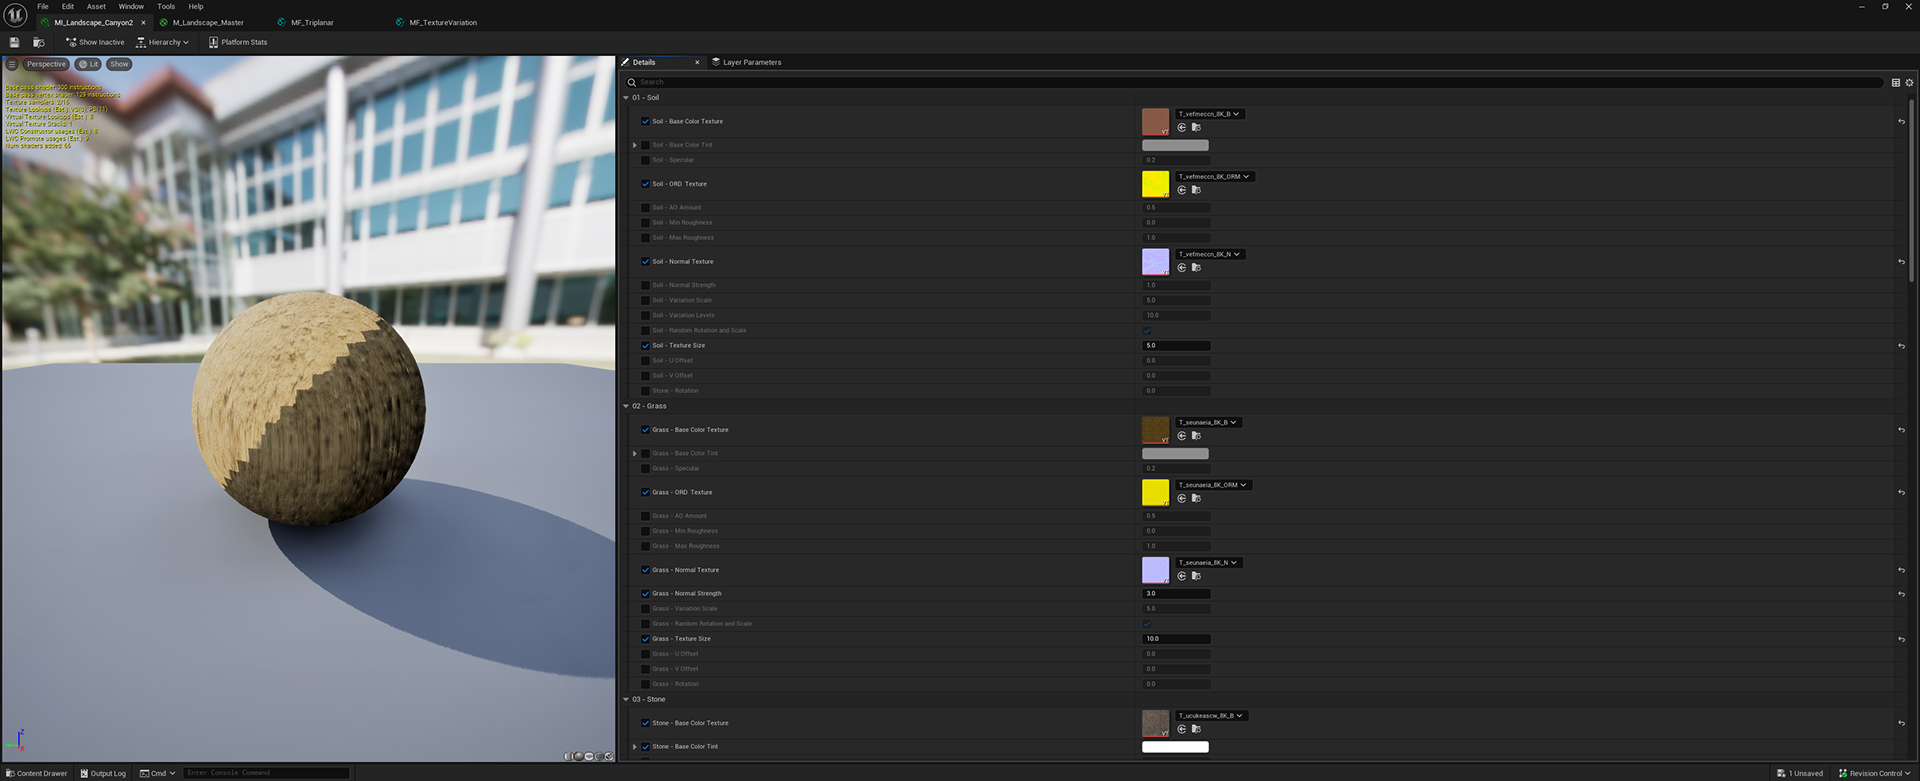The height and width of the screenshot is (781, 1920).
Task: Browse to Grass ORD Texture asset
Action: coord(1196,498)
